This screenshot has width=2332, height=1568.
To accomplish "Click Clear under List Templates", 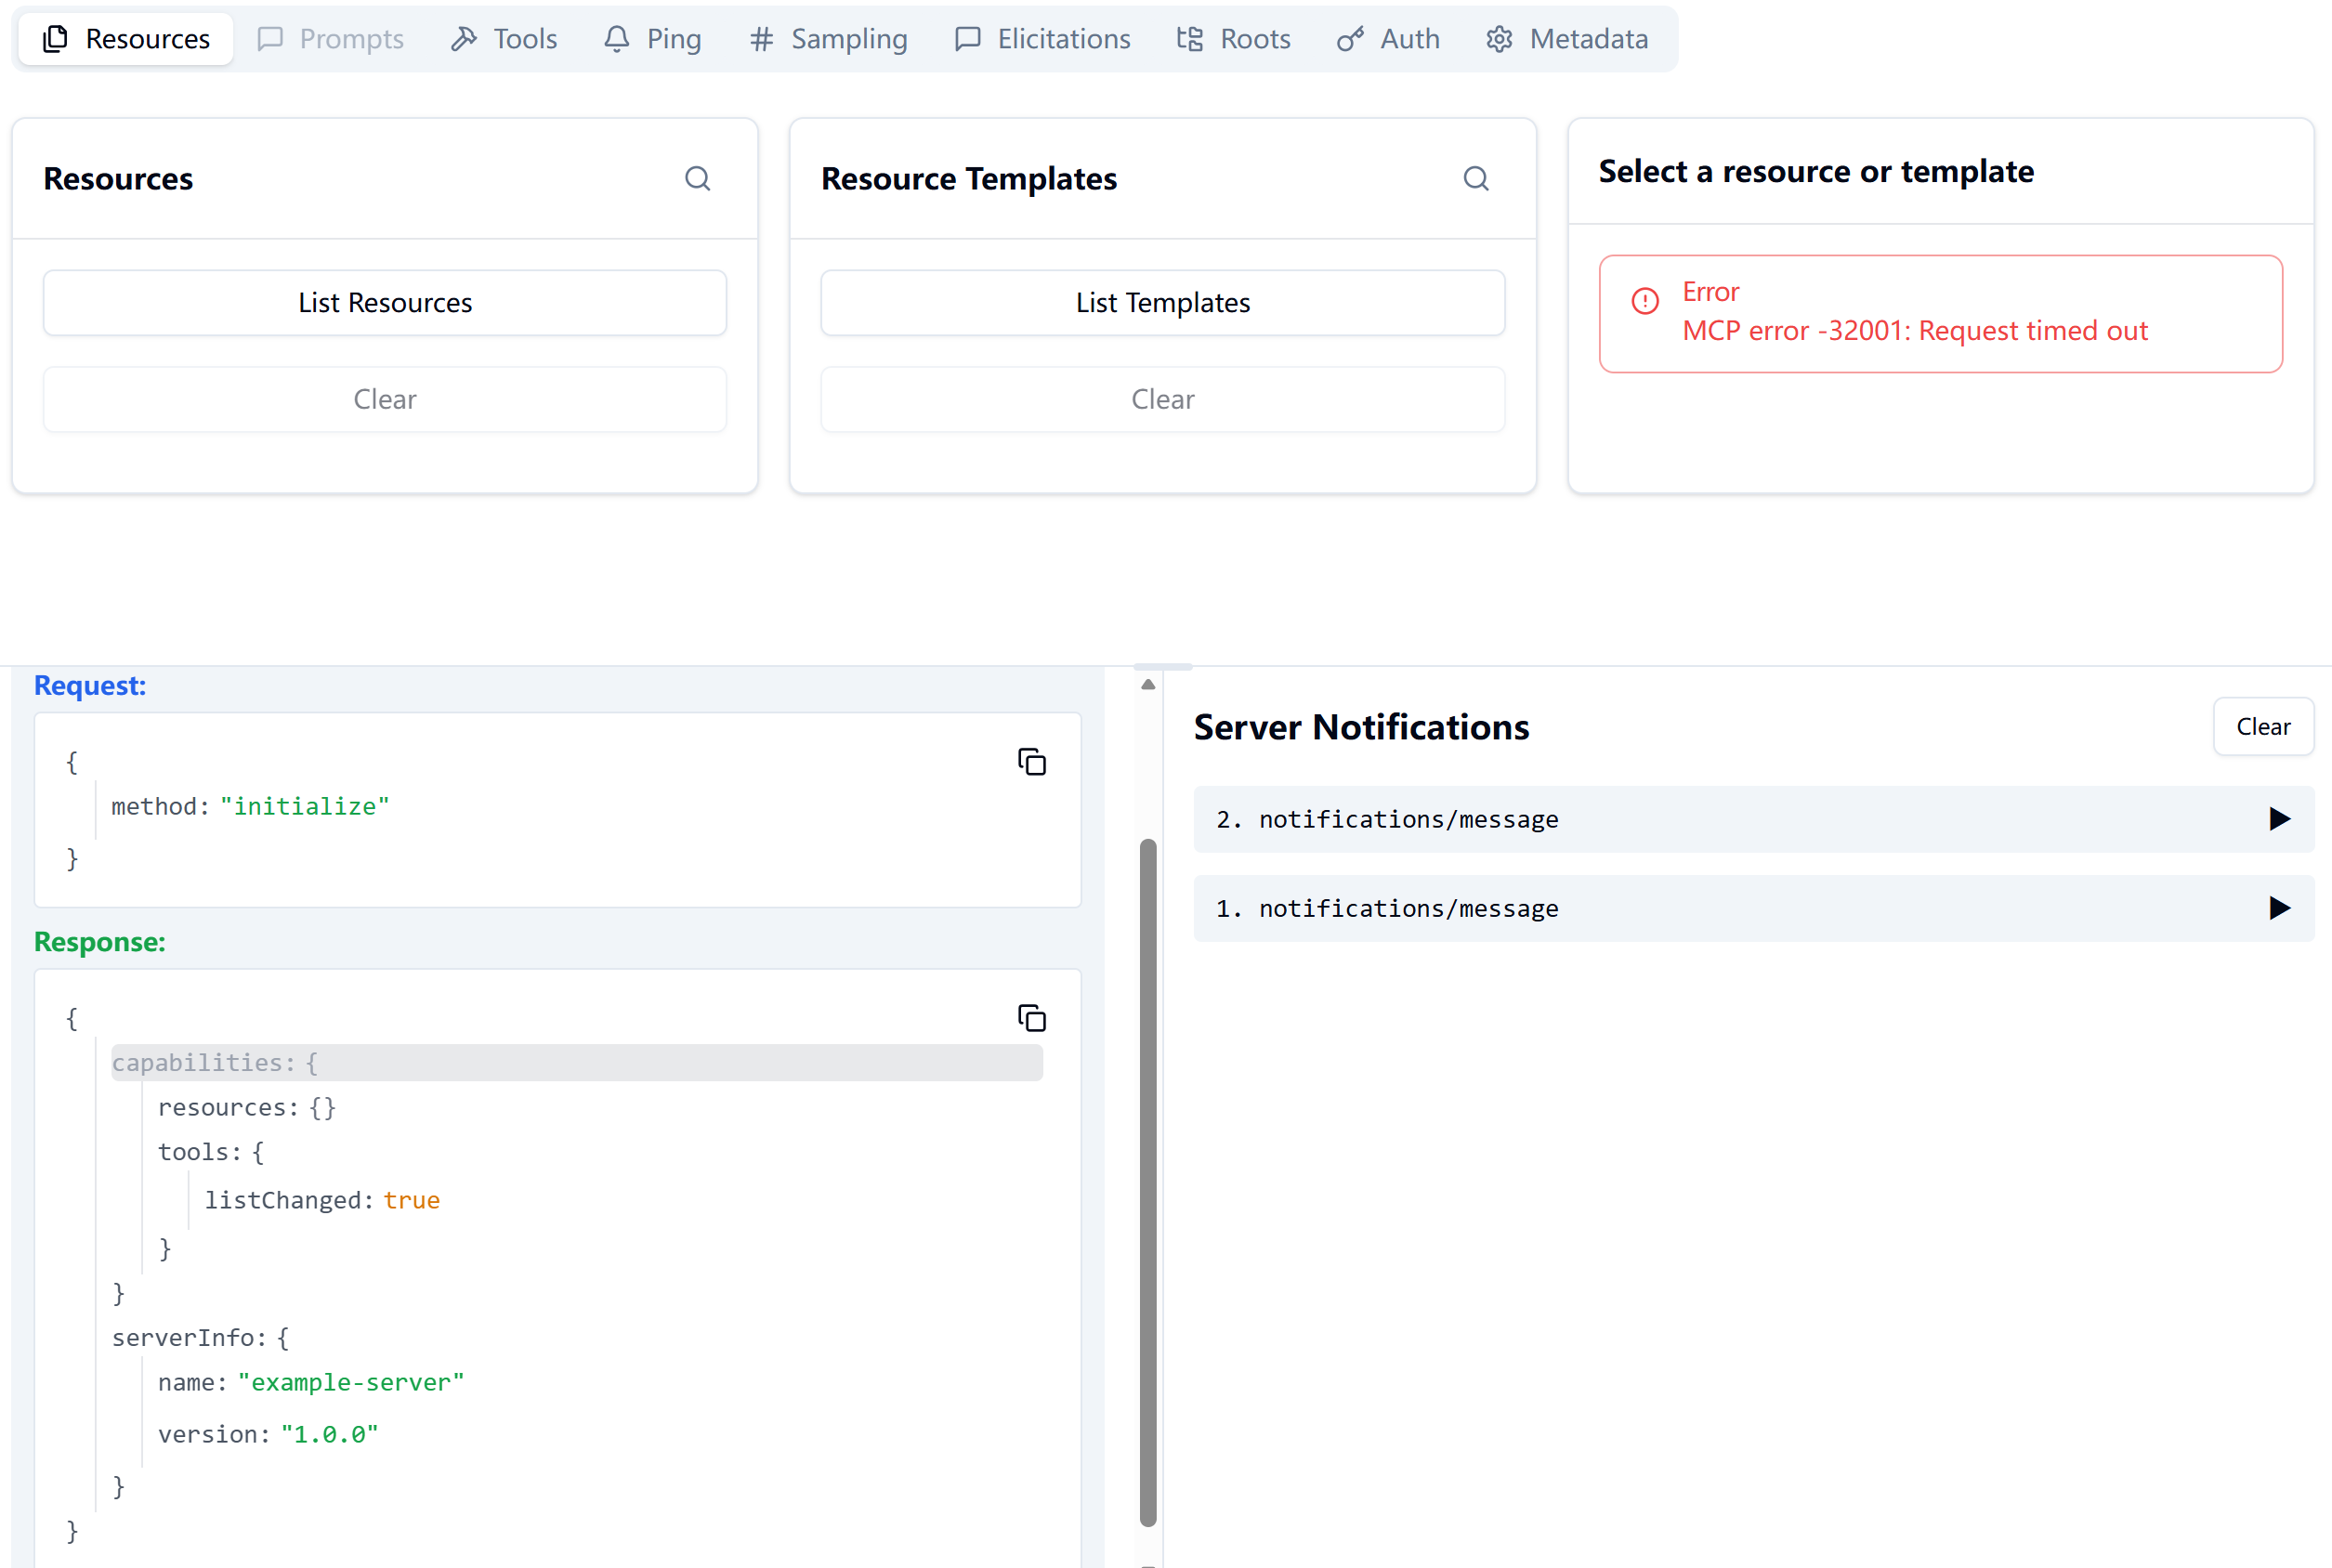I will 1162,399.
